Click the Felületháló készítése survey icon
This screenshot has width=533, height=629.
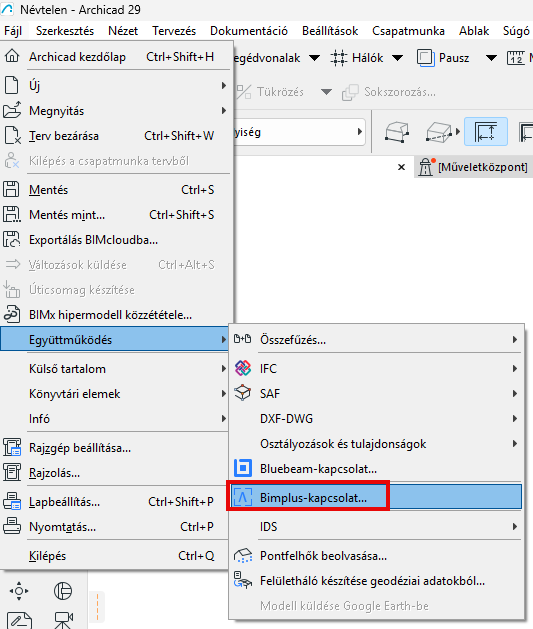pyautogui.click(x=243, y=580)
